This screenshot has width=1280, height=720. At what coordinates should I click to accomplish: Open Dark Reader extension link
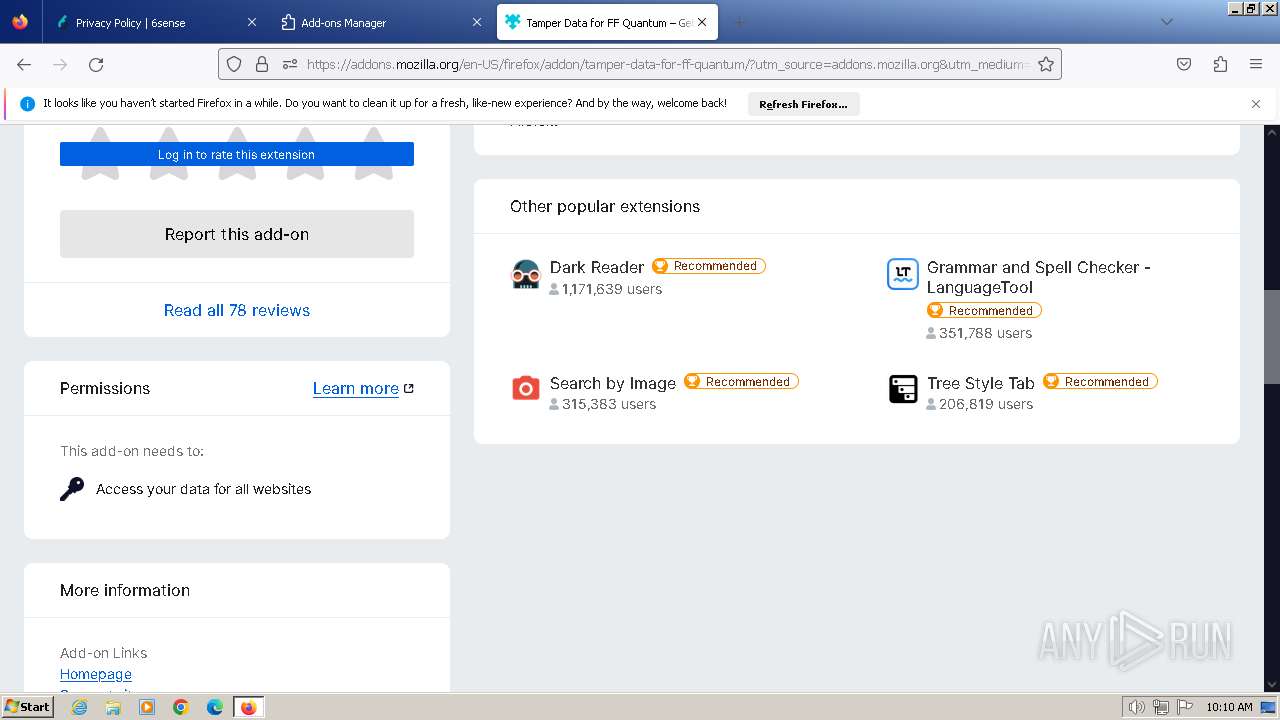597,267
